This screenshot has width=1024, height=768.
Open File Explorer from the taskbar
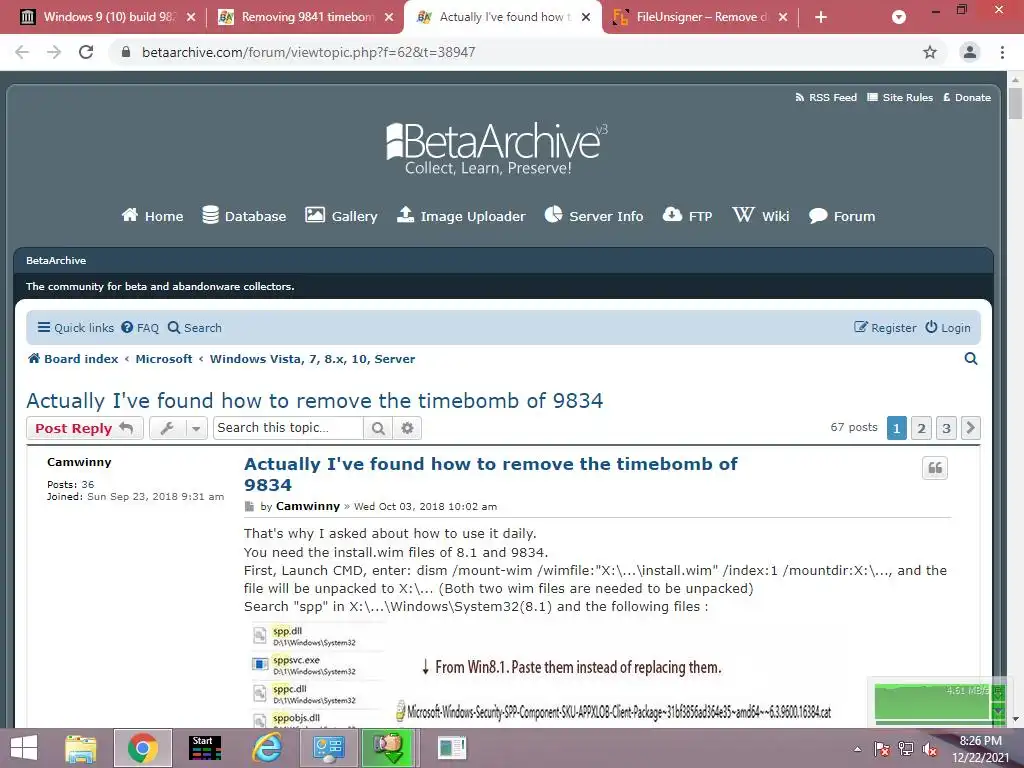[x=81, y=748]
